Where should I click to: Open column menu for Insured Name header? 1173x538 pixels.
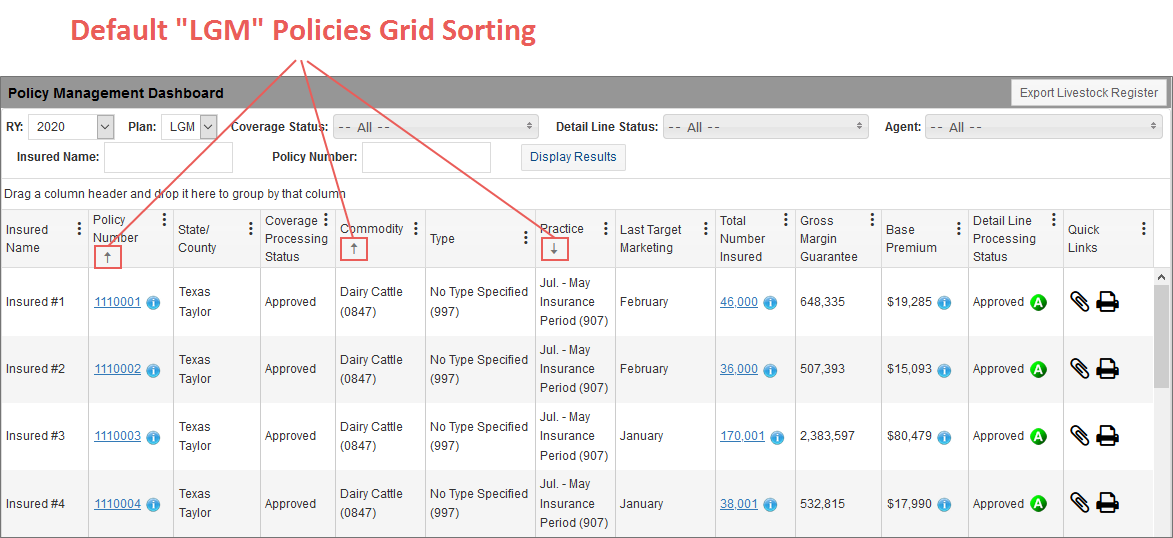(x=79, y=229)
